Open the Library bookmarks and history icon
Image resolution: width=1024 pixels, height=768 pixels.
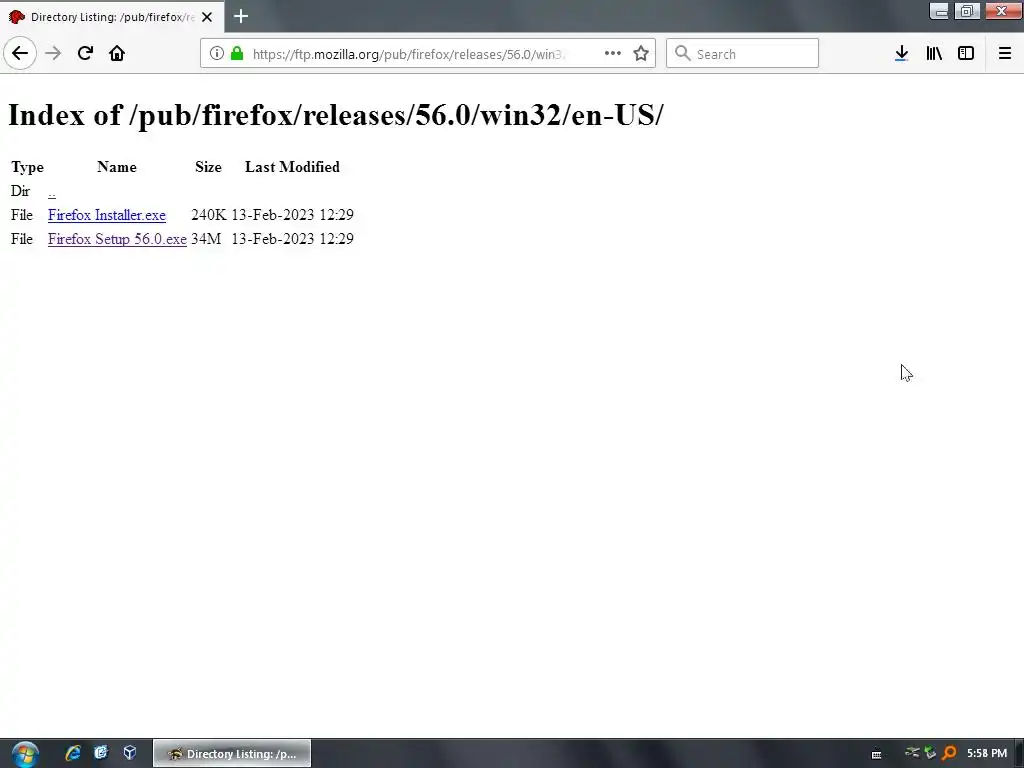tap(934, 54)
